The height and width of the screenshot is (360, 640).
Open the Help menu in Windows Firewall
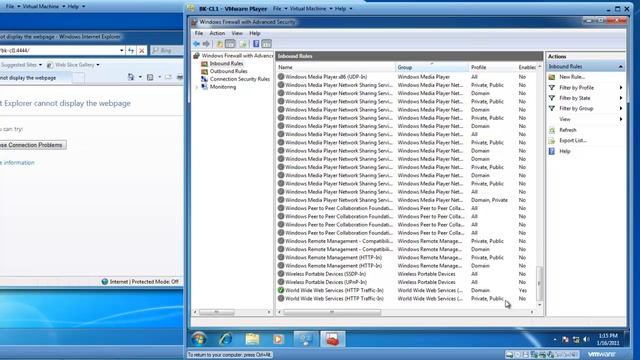pyautogui.click(x=255, y=33)
